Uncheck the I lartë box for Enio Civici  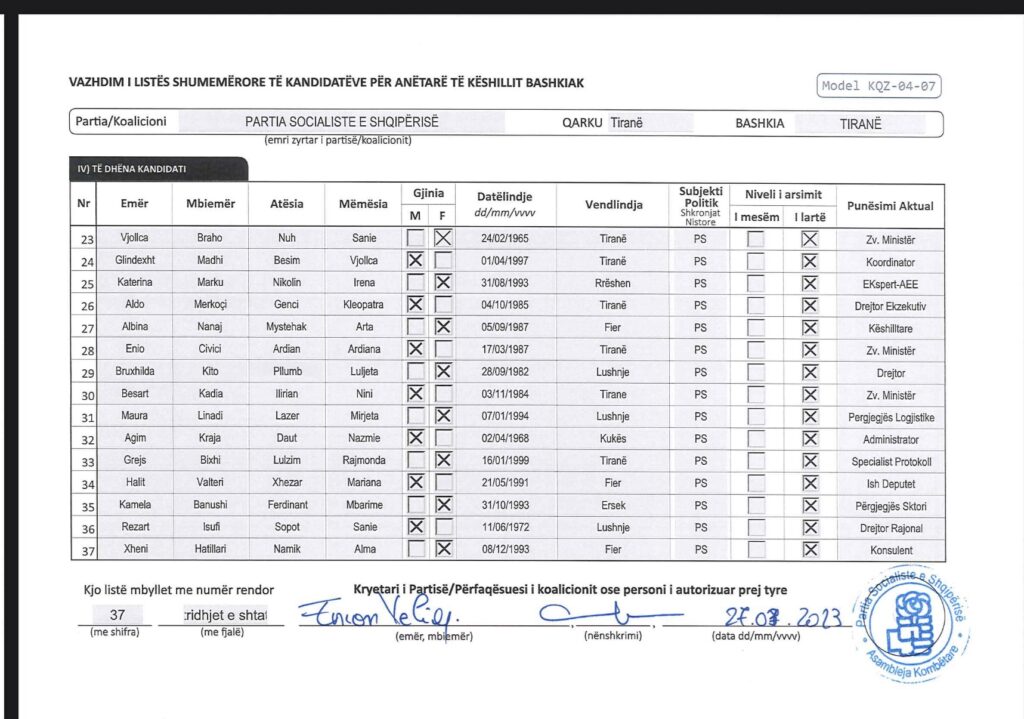click(x=810, y=350)
